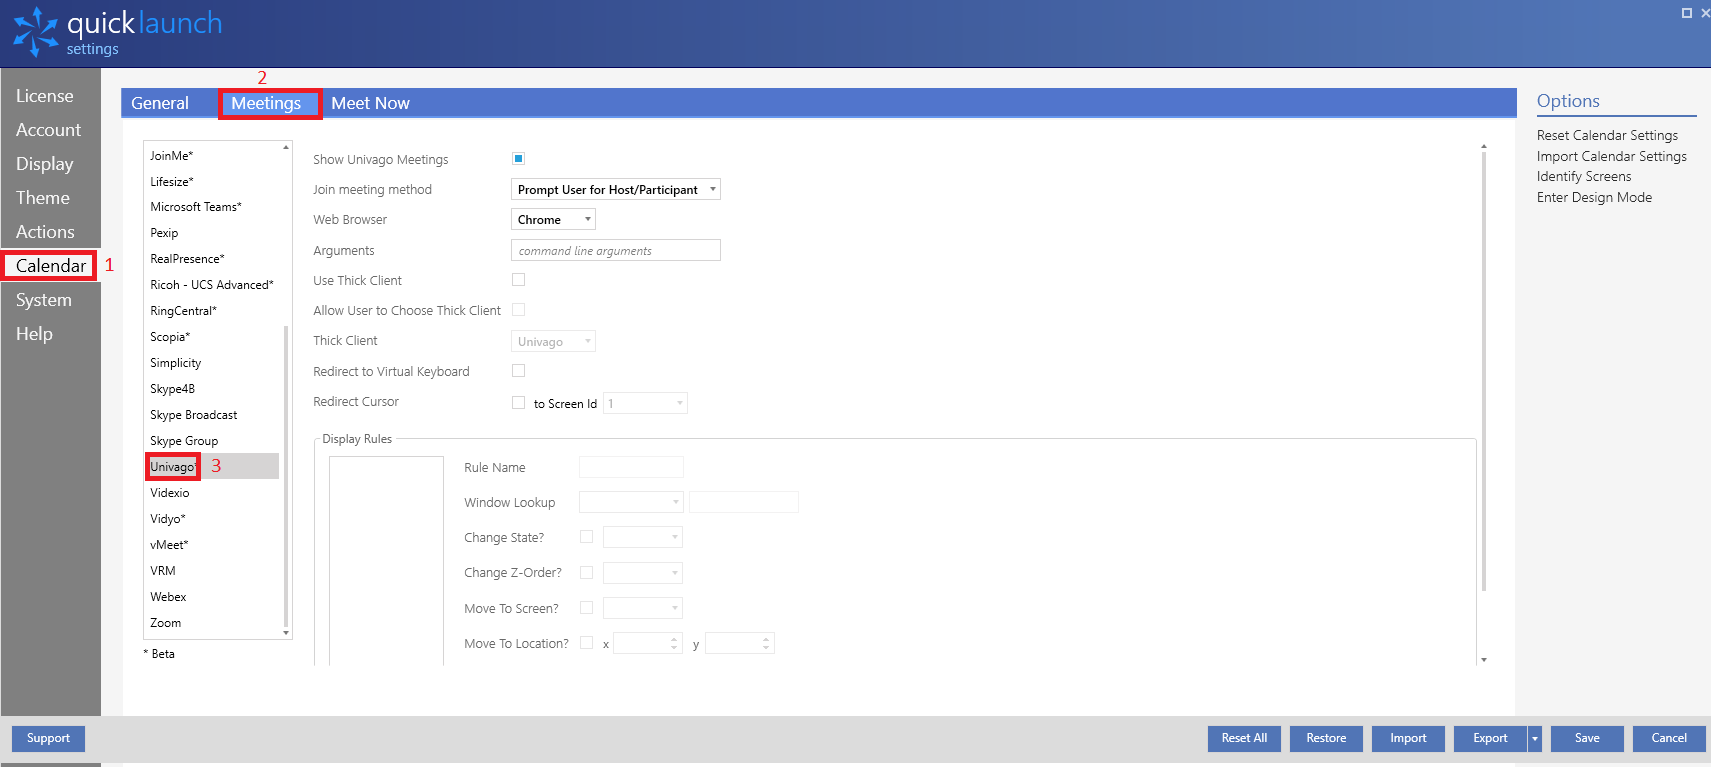
Task: Select JoinMe* in the meeting list
Action: (211, 155)
